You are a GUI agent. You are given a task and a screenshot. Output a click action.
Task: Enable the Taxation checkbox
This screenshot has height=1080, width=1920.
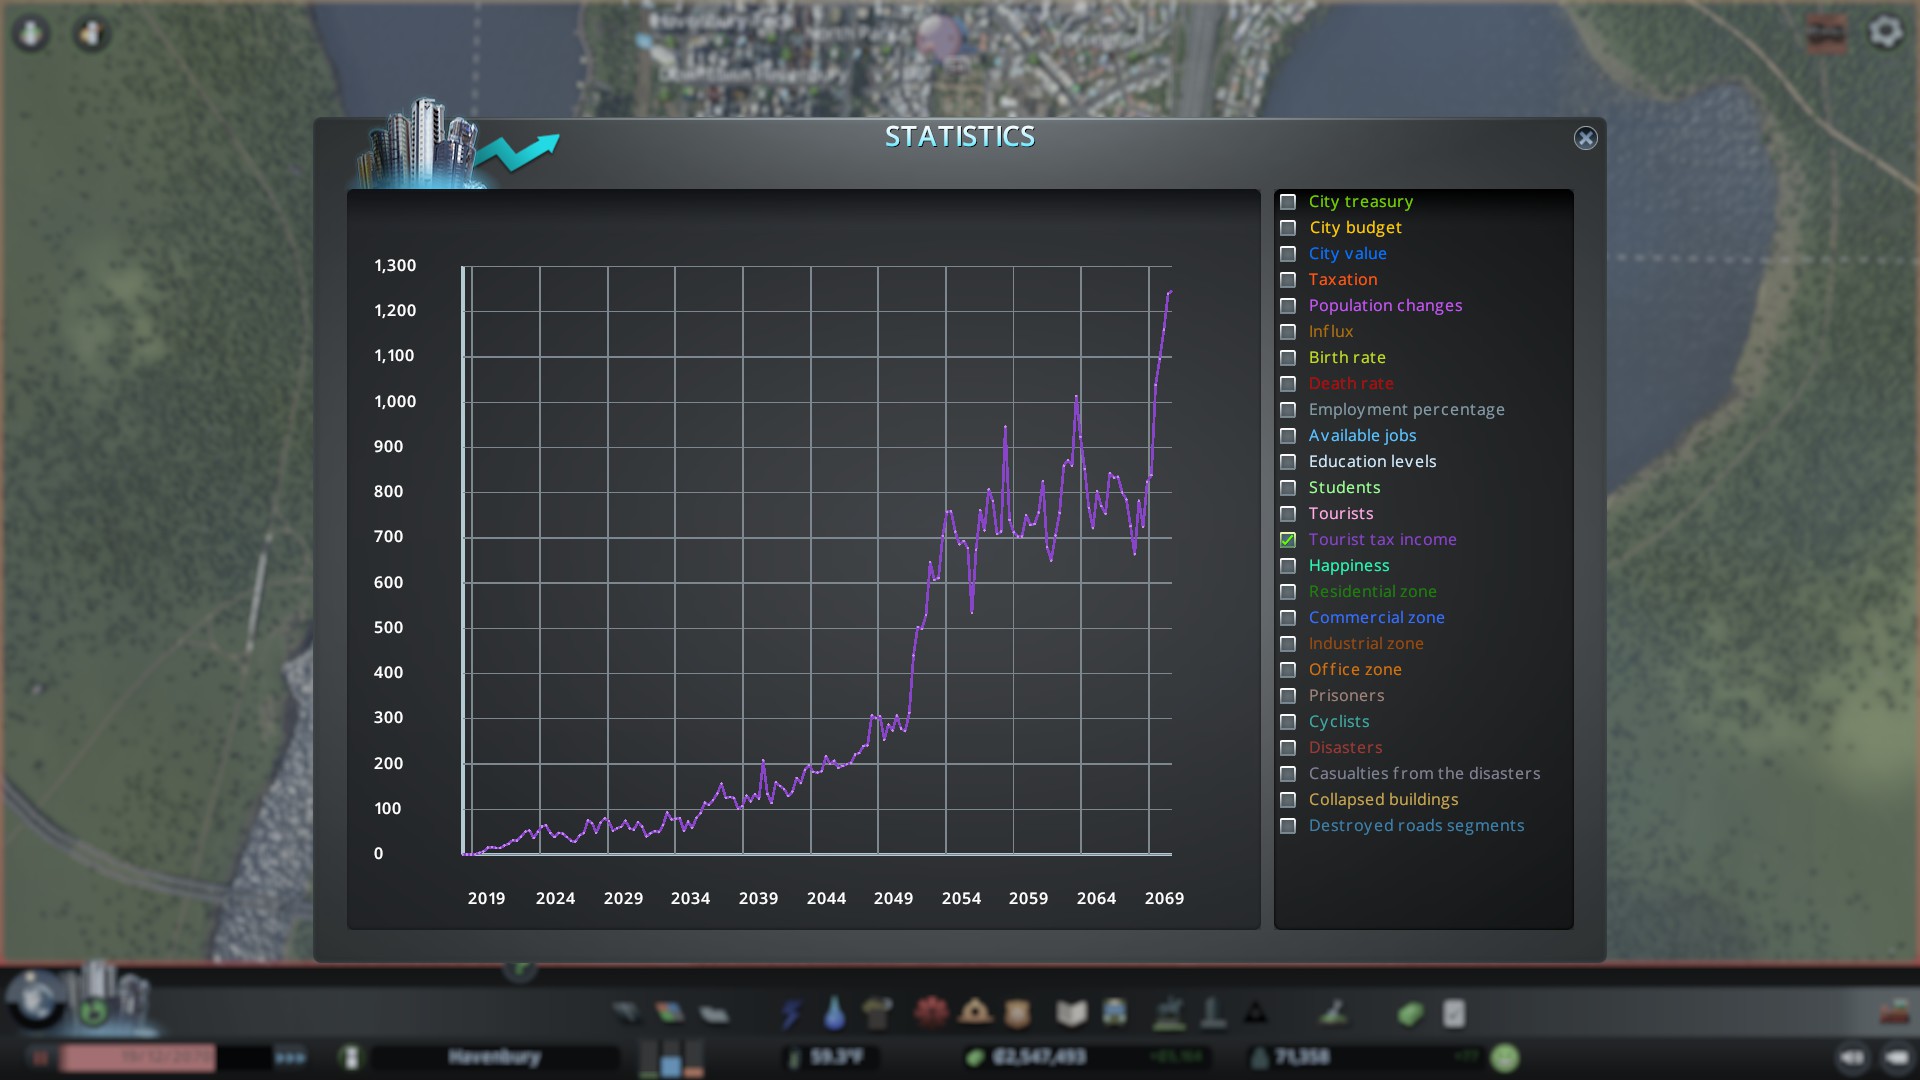(x=1288, y=280)
